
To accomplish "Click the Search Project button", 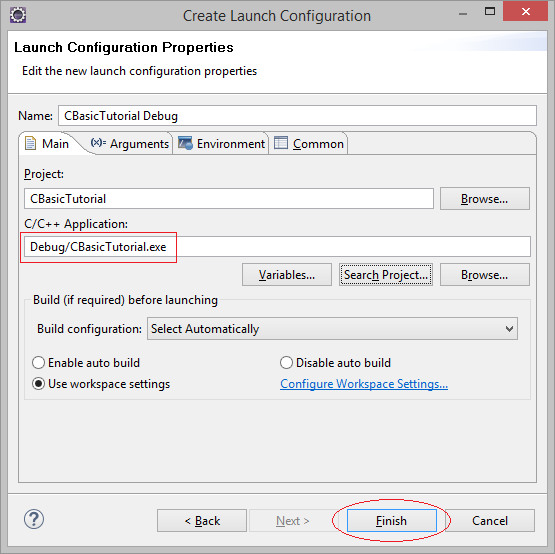I will tap(386, 275).
